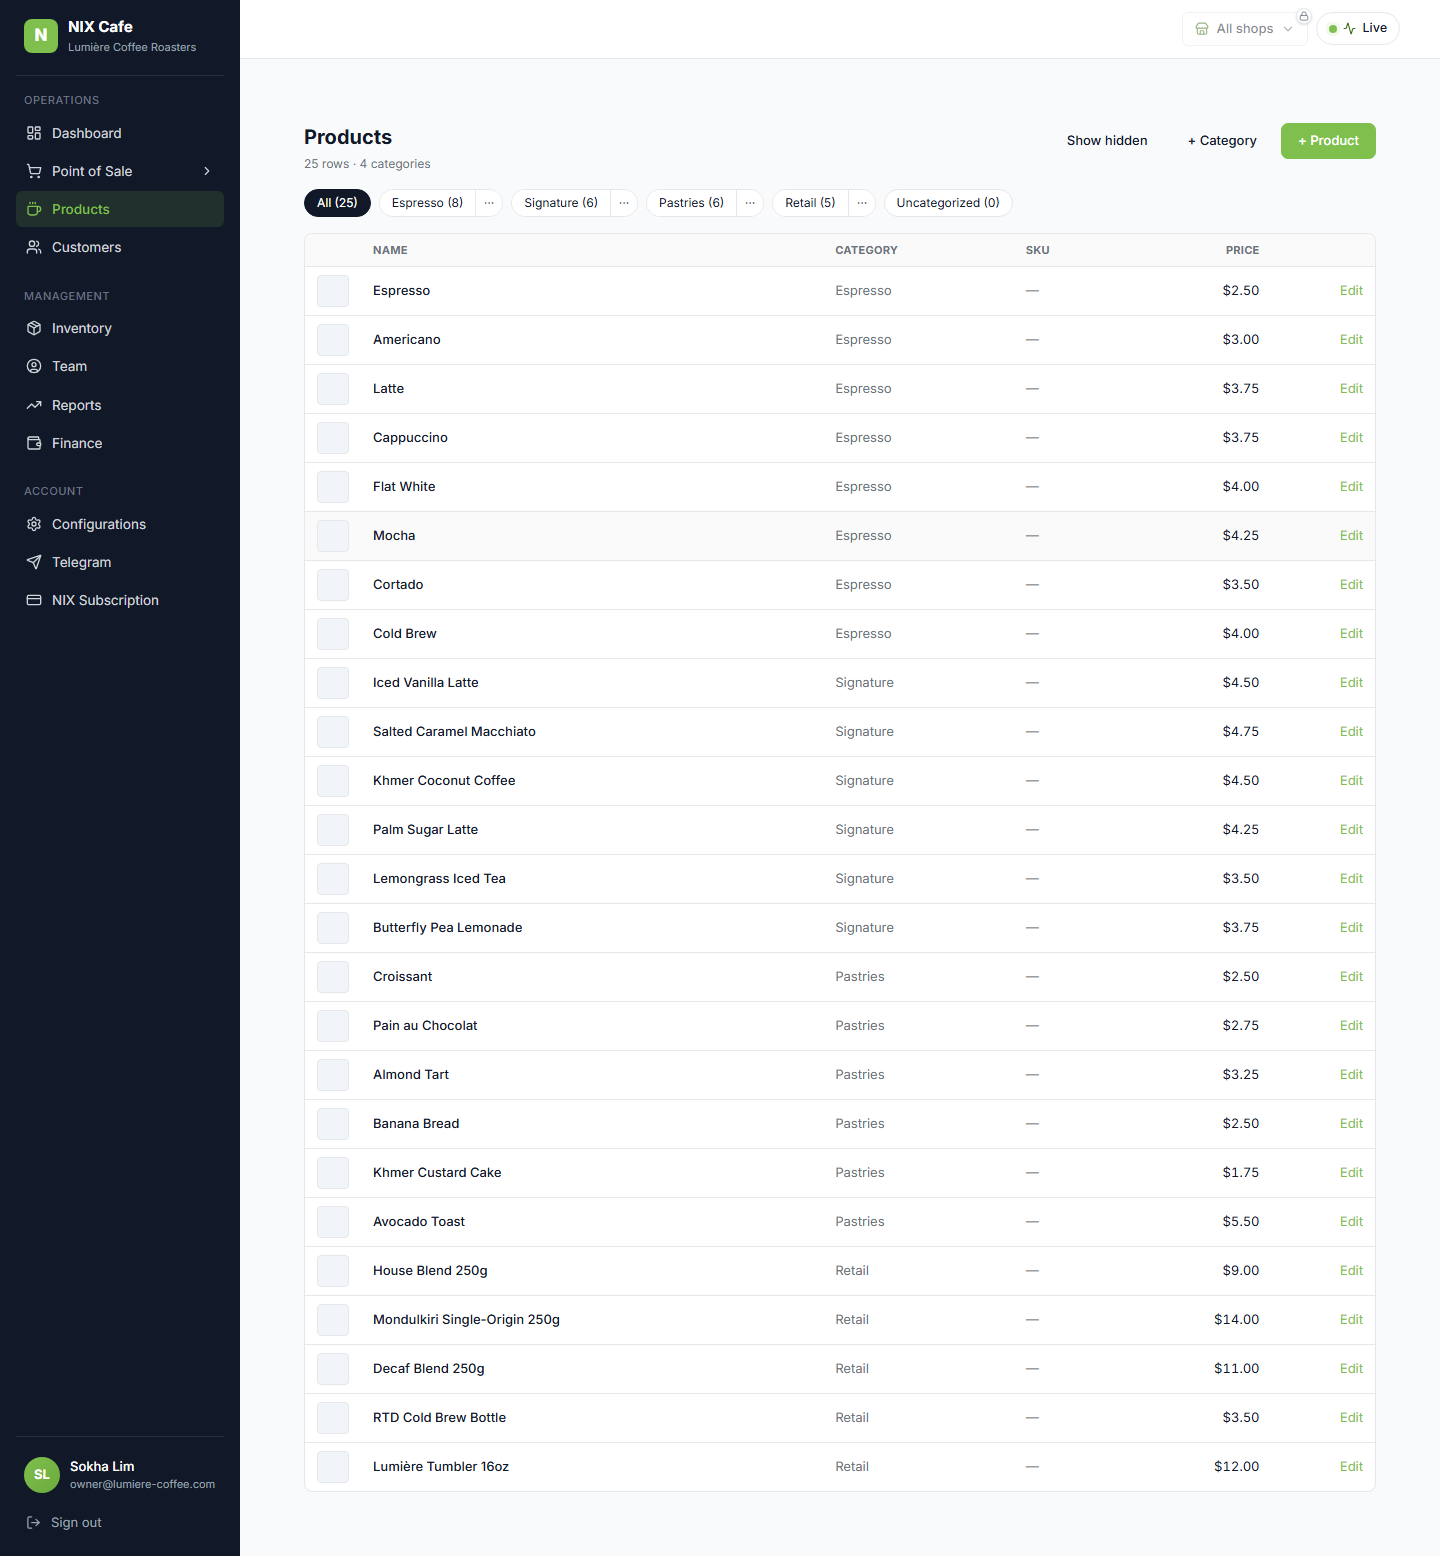Screen dimensions: 1440x1556
Task: Click the $14.00 price cell
Action: pyautogui.click(x=1236, y=1320)
